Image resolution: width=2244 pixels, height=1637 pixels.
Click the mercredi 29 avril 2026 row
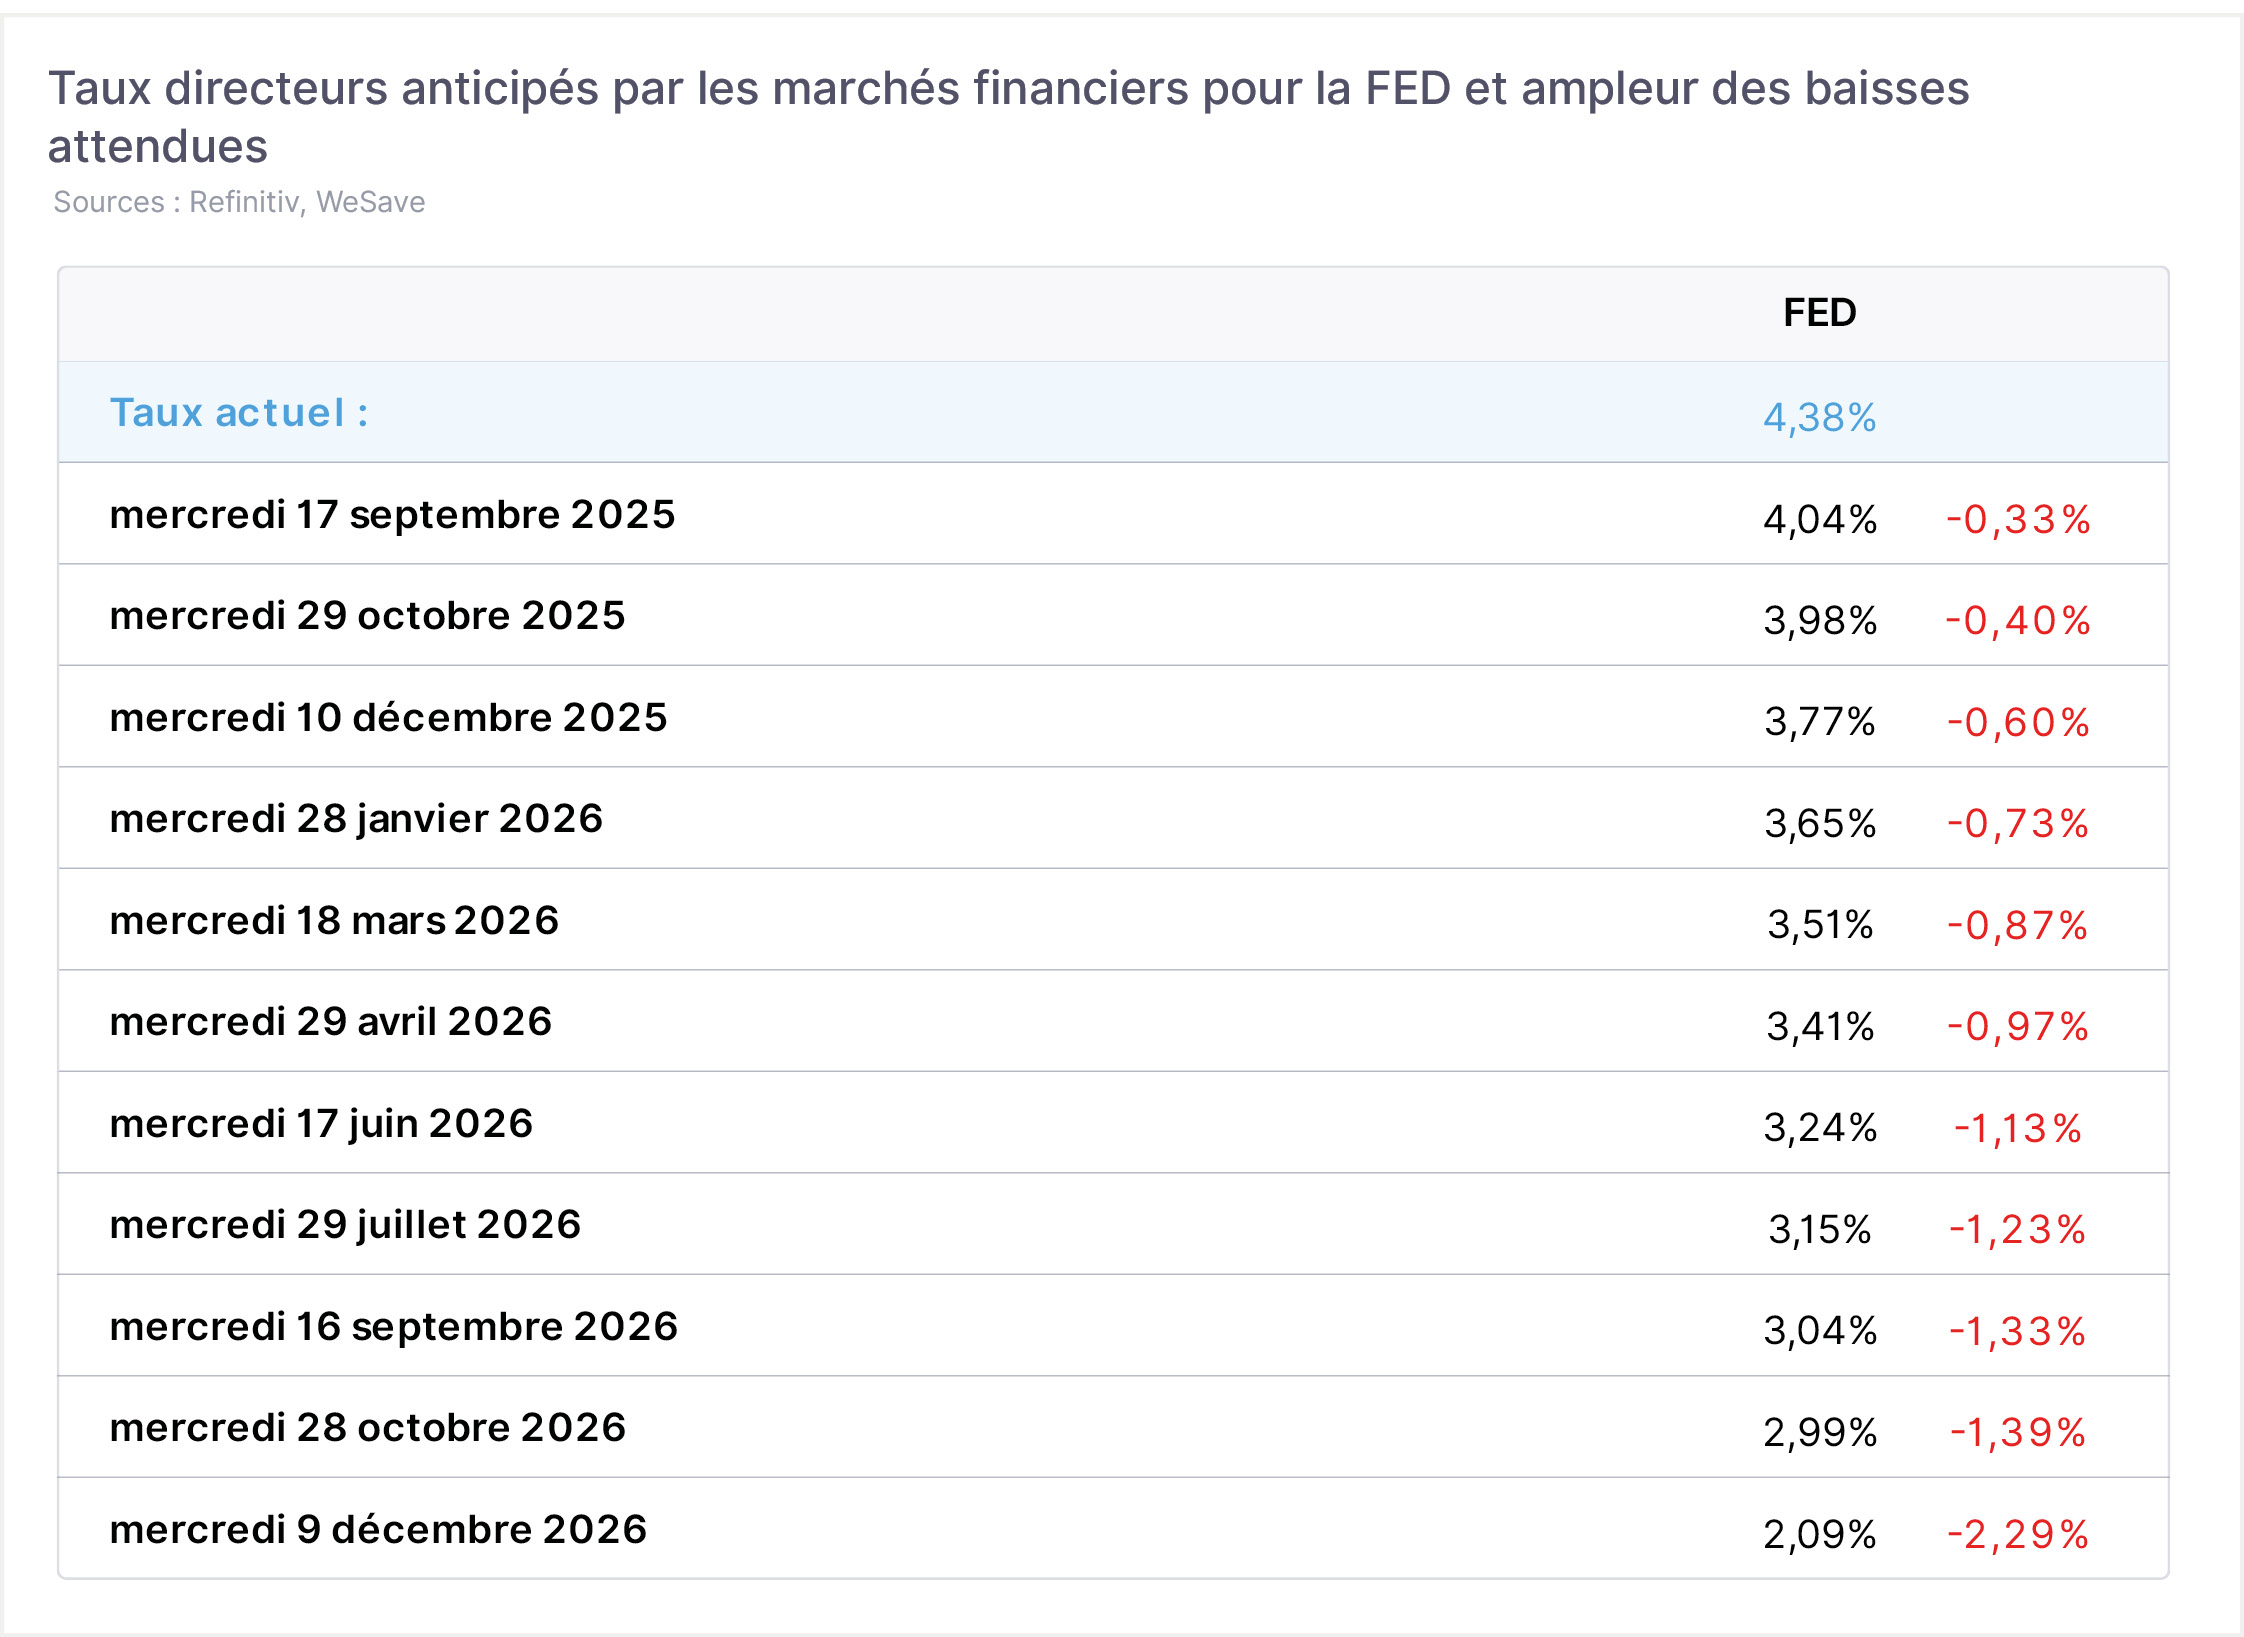(x=1113, y=1021)
